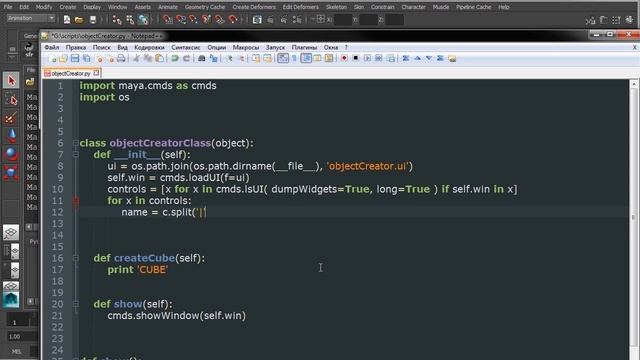Select the objectCreator.py tab

(71, 73)
